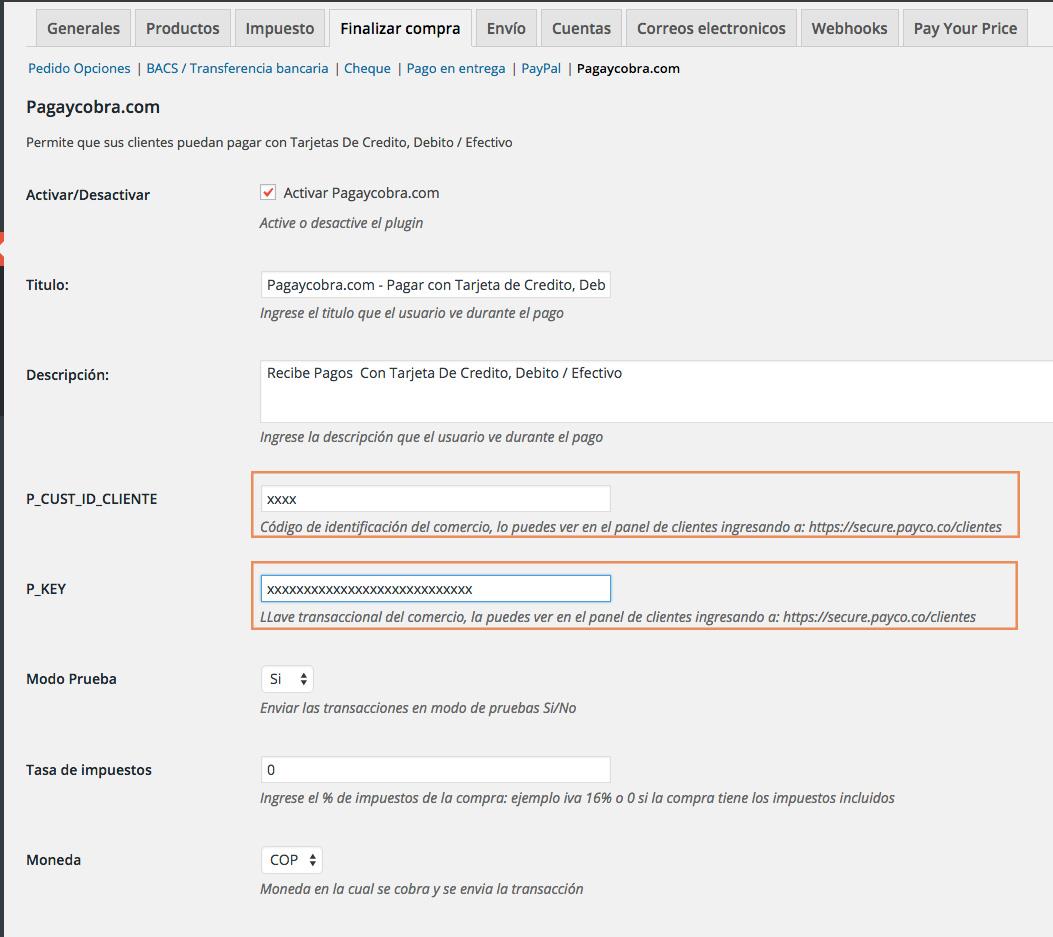Focus the P_CUST_ID_CLIENTE field
This screenshot has height=937, width=1053.
[x=435, y=499]
